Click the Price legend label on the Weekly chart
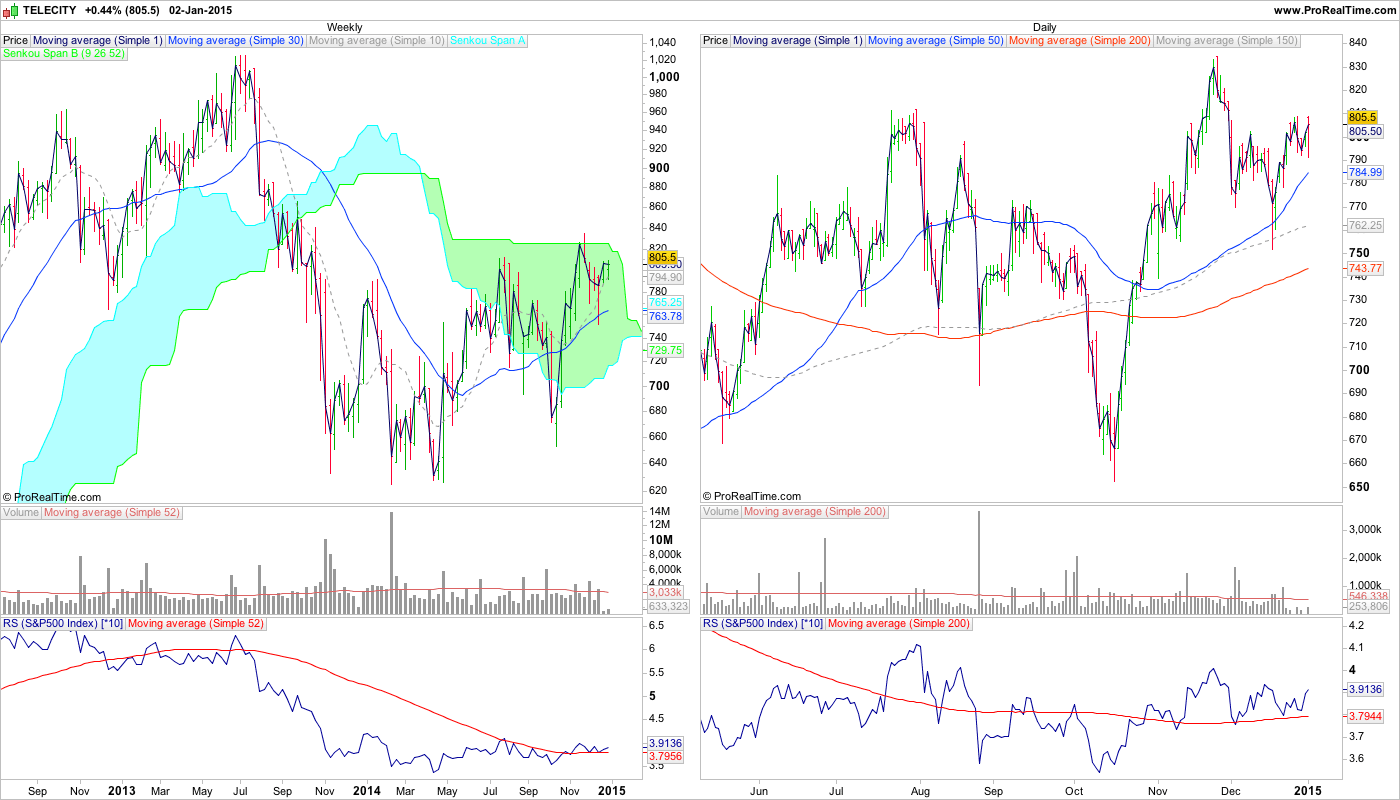The height and width of the screenshot is (800, 1400). pyautogui.click(x=15, y=41)
